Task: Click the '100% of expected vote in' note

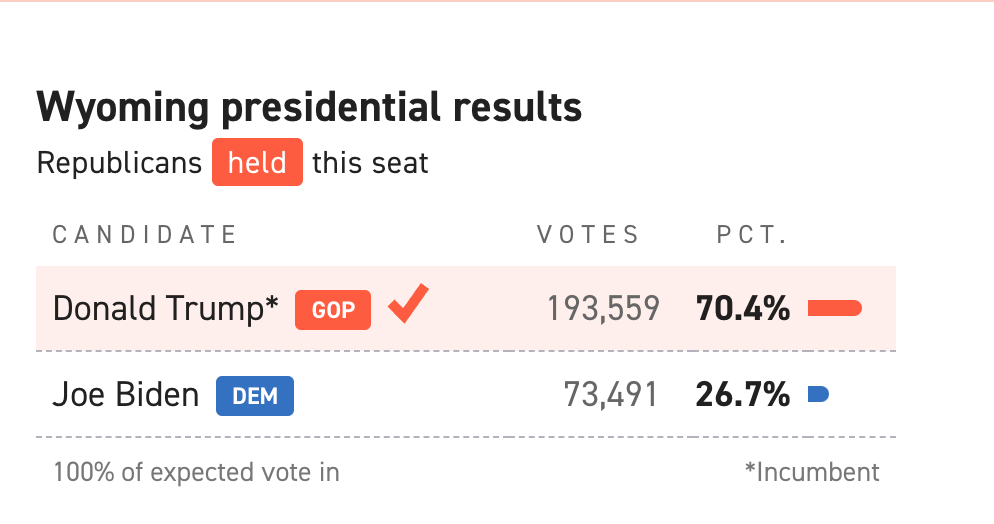Action: click(x=196, y=471)
